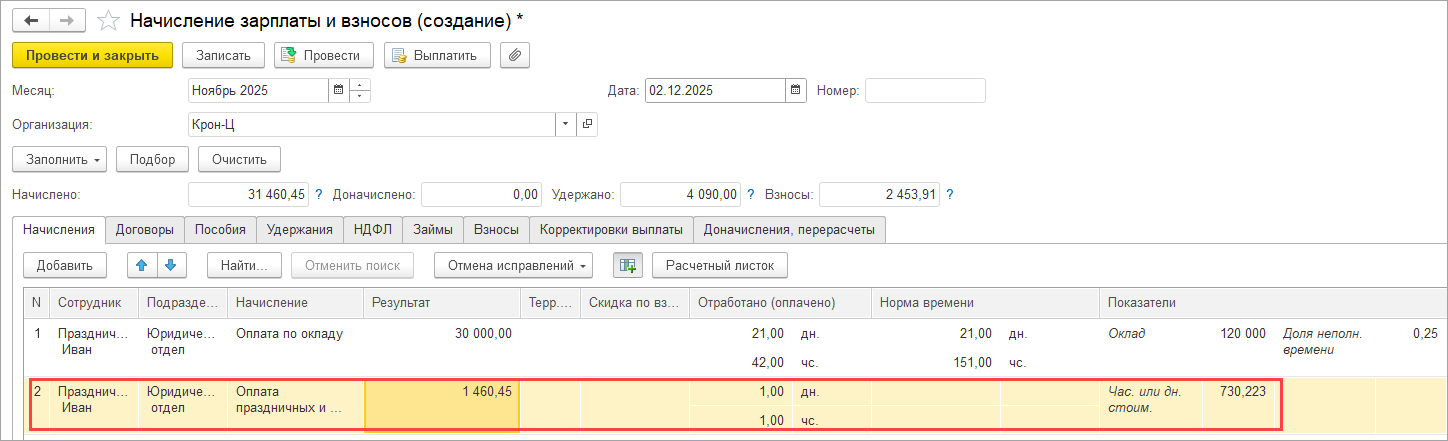The height and width of the screenshot is (441, 1448).
Task: Switch to the Корректировки выплаты tab
Action: pyautogui.click(x=611, y=229)
